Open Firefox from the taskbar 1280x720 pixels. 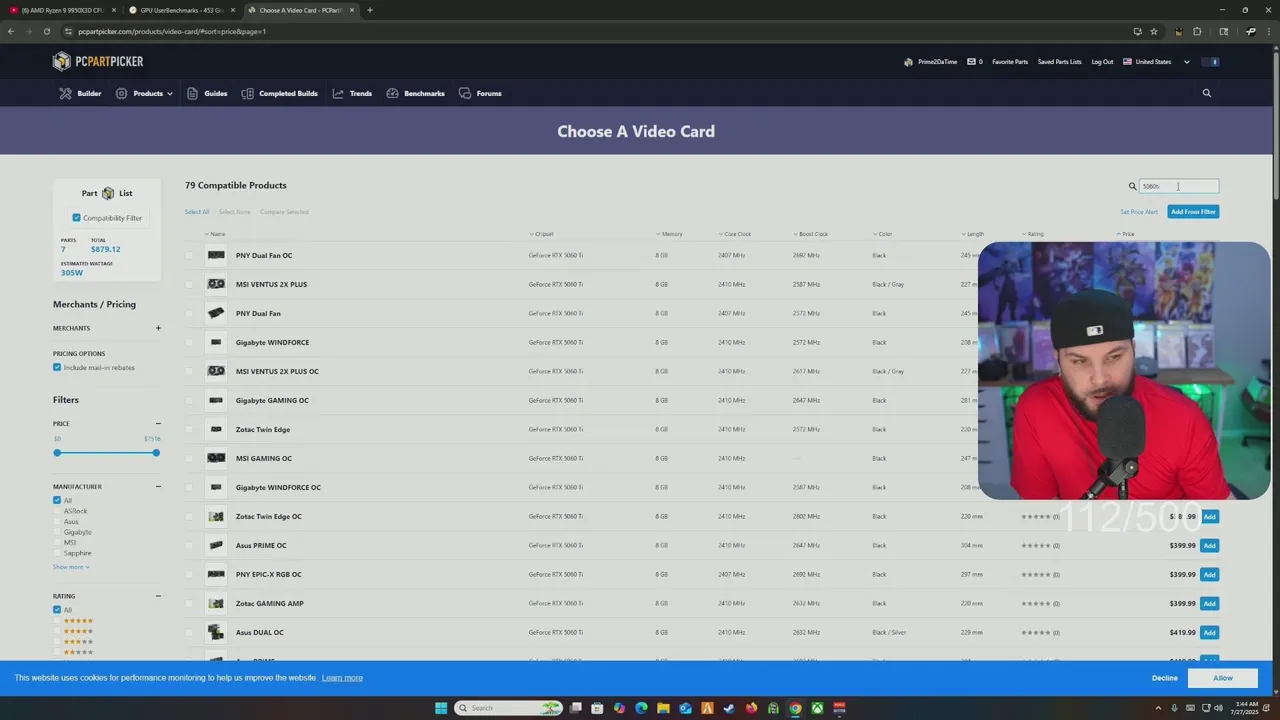(751, 708)
